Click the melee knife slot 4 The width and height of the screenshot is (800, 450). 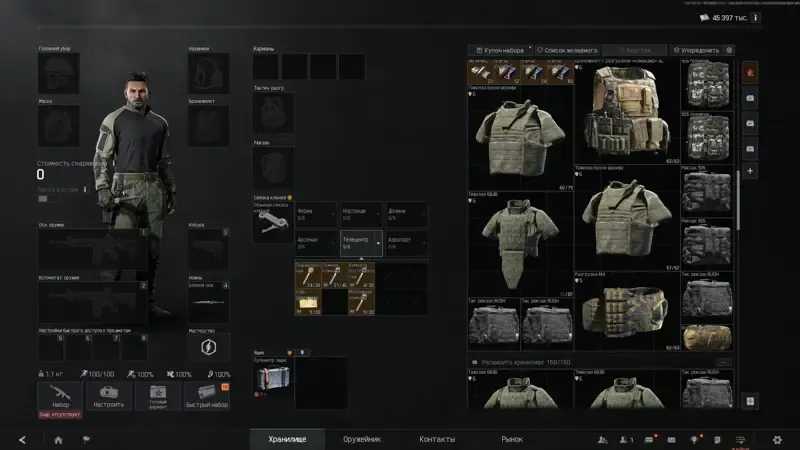tap(209, 303)
